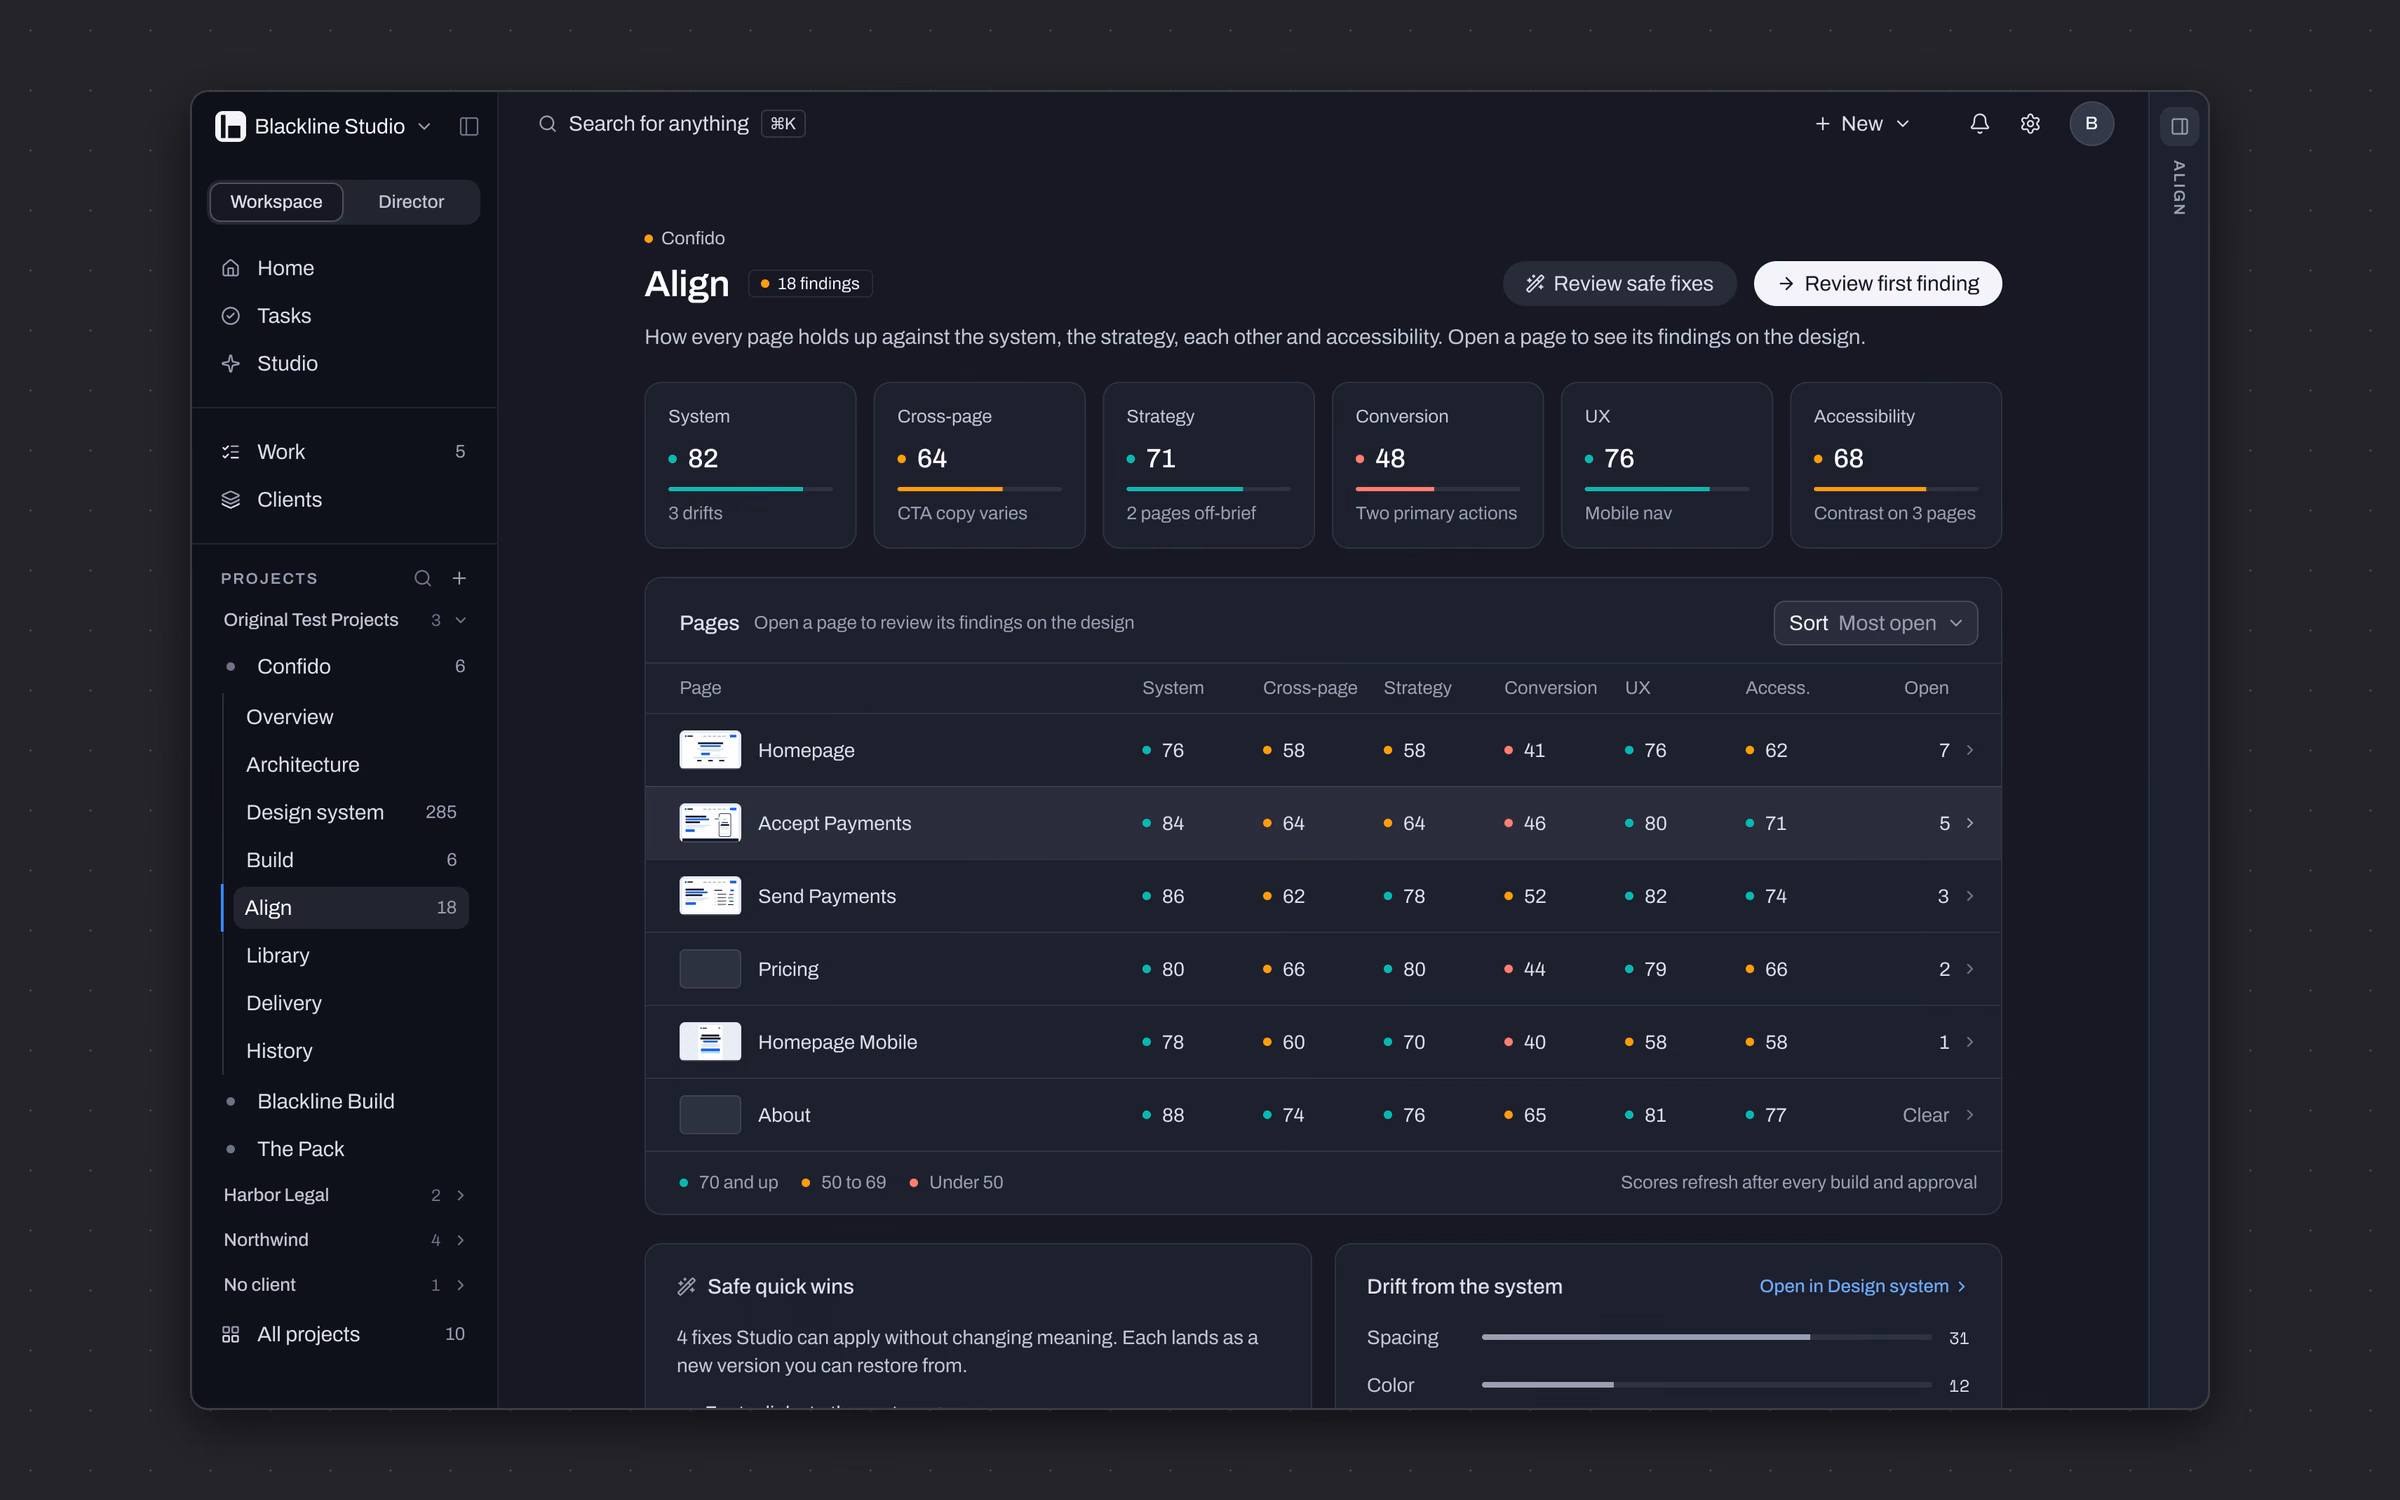Search projects with the magnifier icon
Image resolution: width=2400 pixels, height=1500 pixels.
tap(423, 578)
